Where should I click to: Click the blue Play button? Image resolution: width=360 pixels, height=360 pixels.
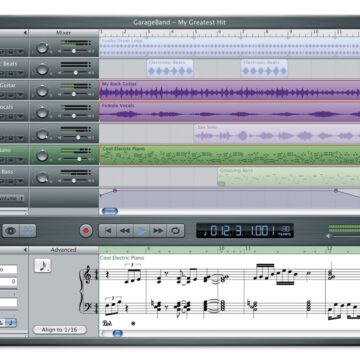point(141,230)
